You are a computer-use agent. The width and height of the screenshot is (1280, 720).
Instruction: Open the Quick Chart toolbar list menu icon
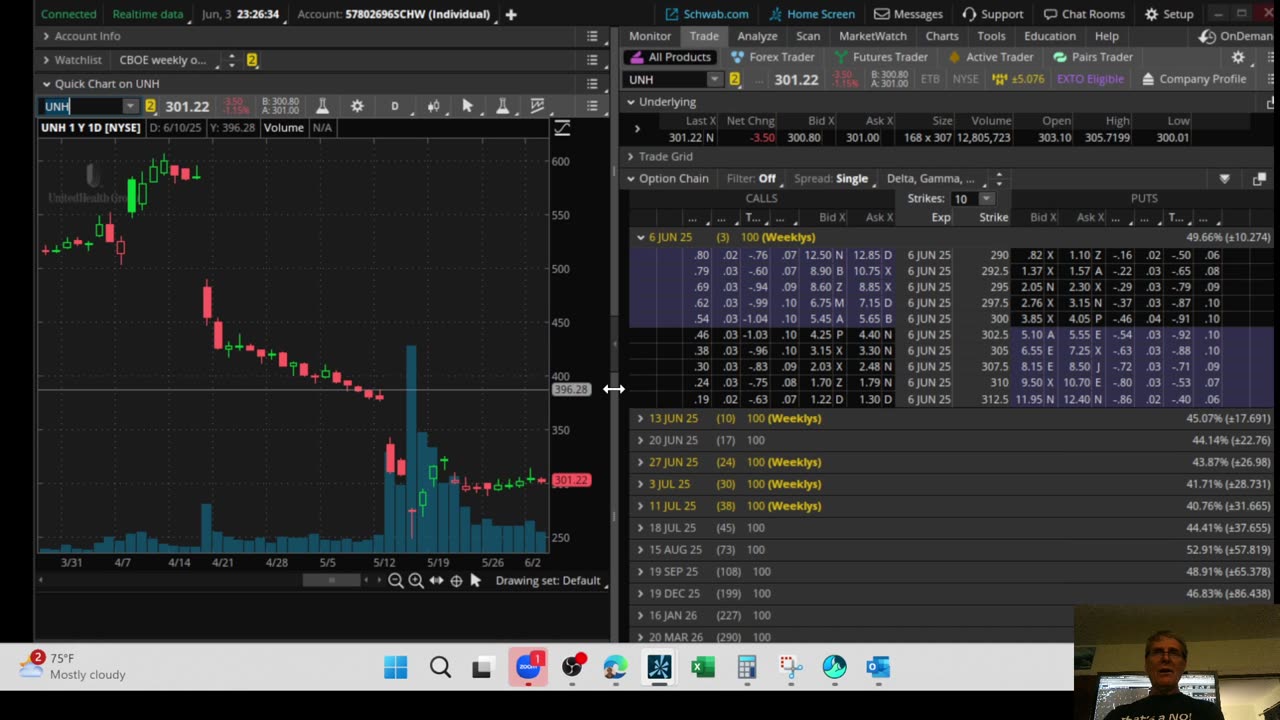[x=592, y=106]
